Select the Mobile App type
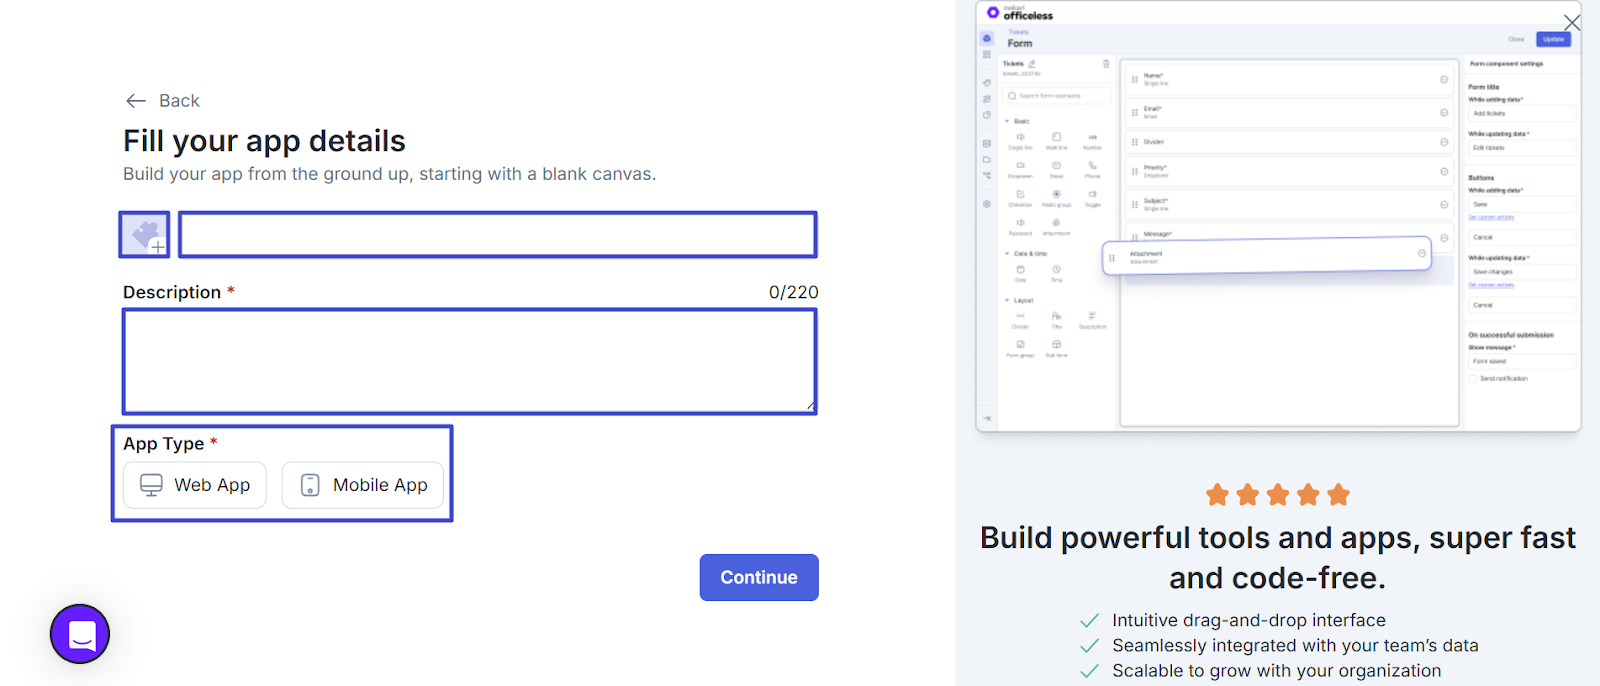The height and width of the screenshot is (686, 1600). tap(363, 485)
